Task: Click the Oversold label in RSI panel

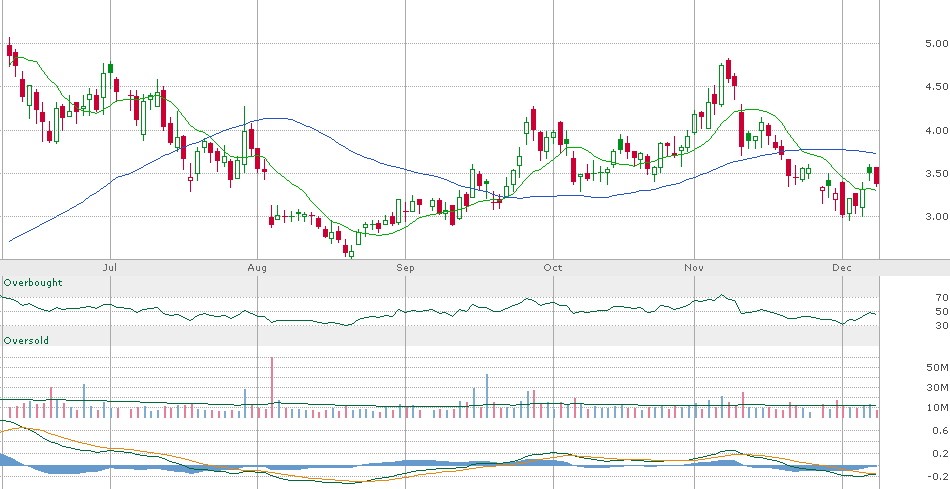Action: (26, 341)
